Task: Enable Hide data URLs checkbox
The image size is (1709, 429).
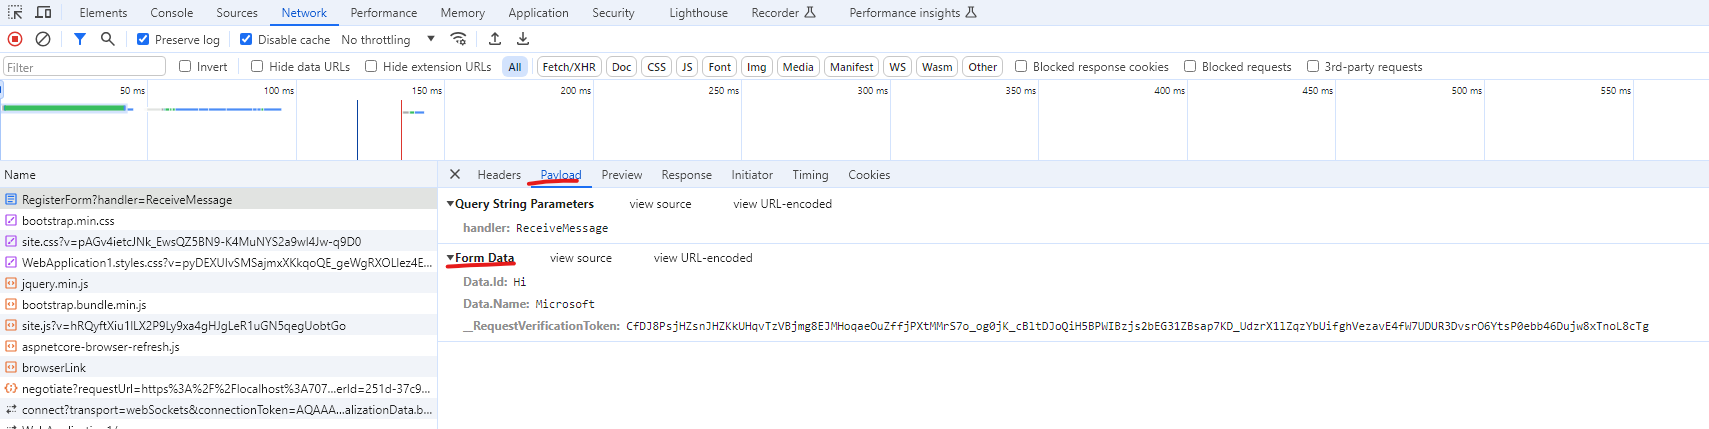Action: (x=257, y=66)
